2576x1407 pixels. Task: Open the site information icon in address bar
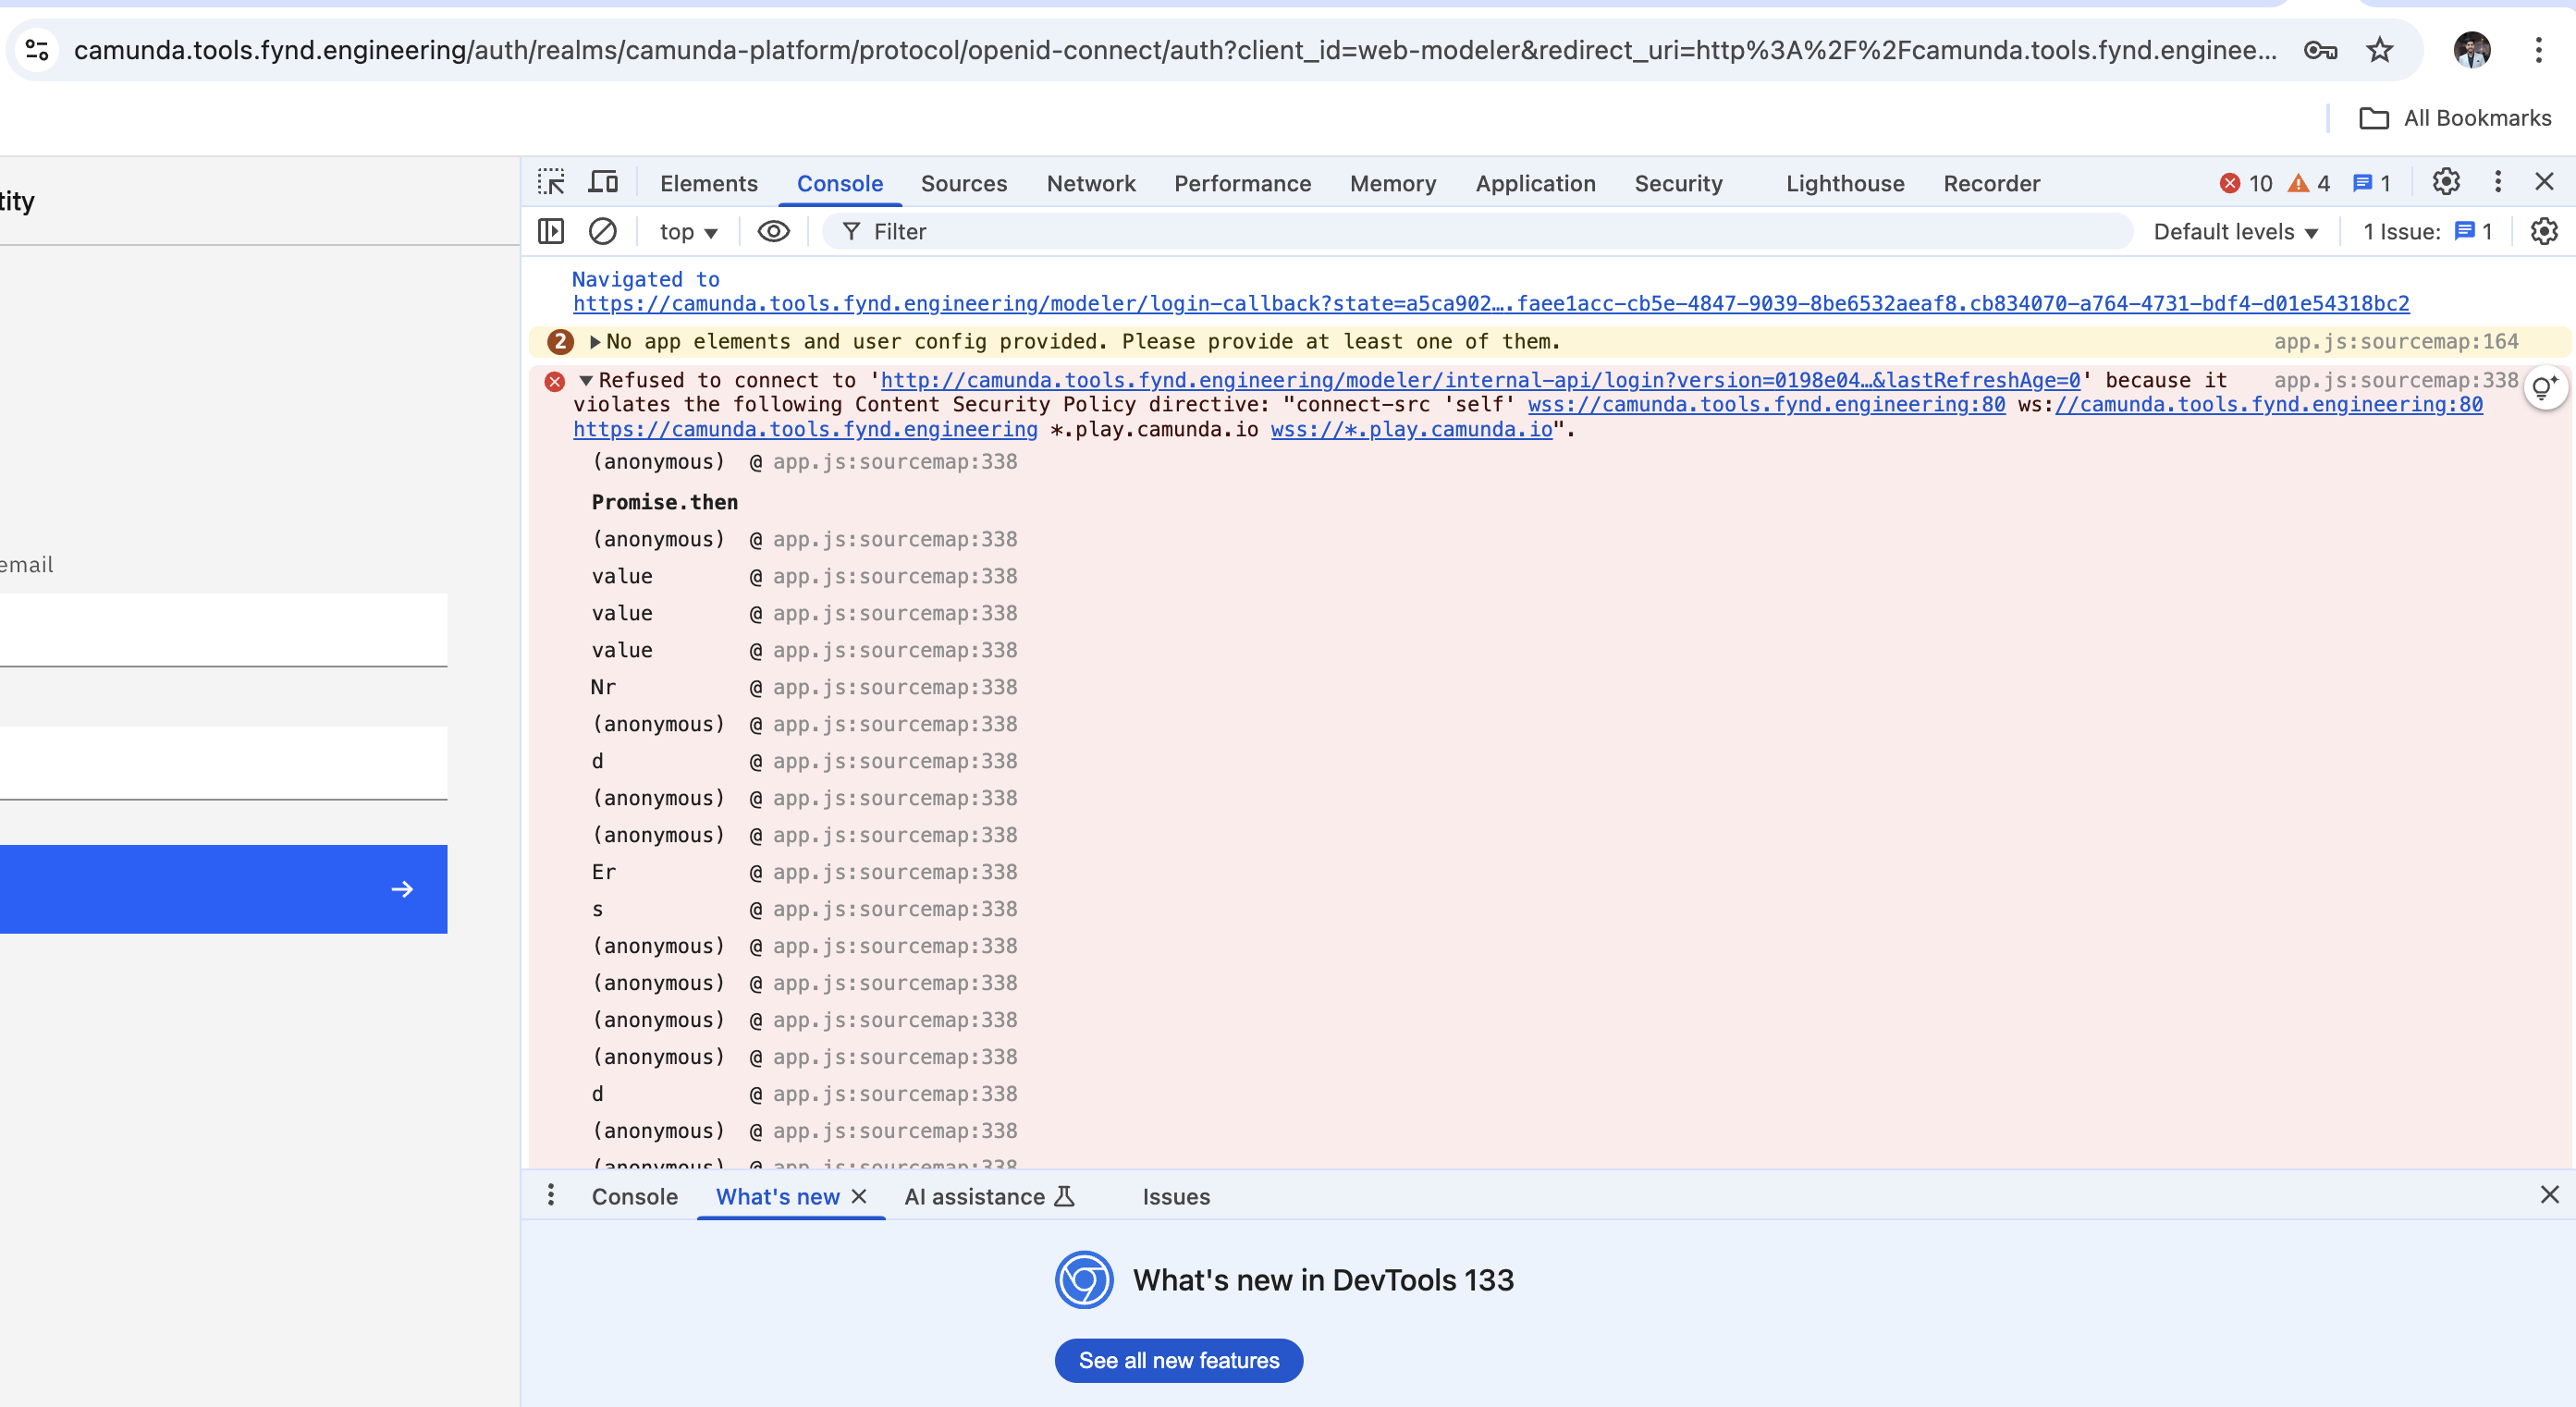[x=37, y=49]
